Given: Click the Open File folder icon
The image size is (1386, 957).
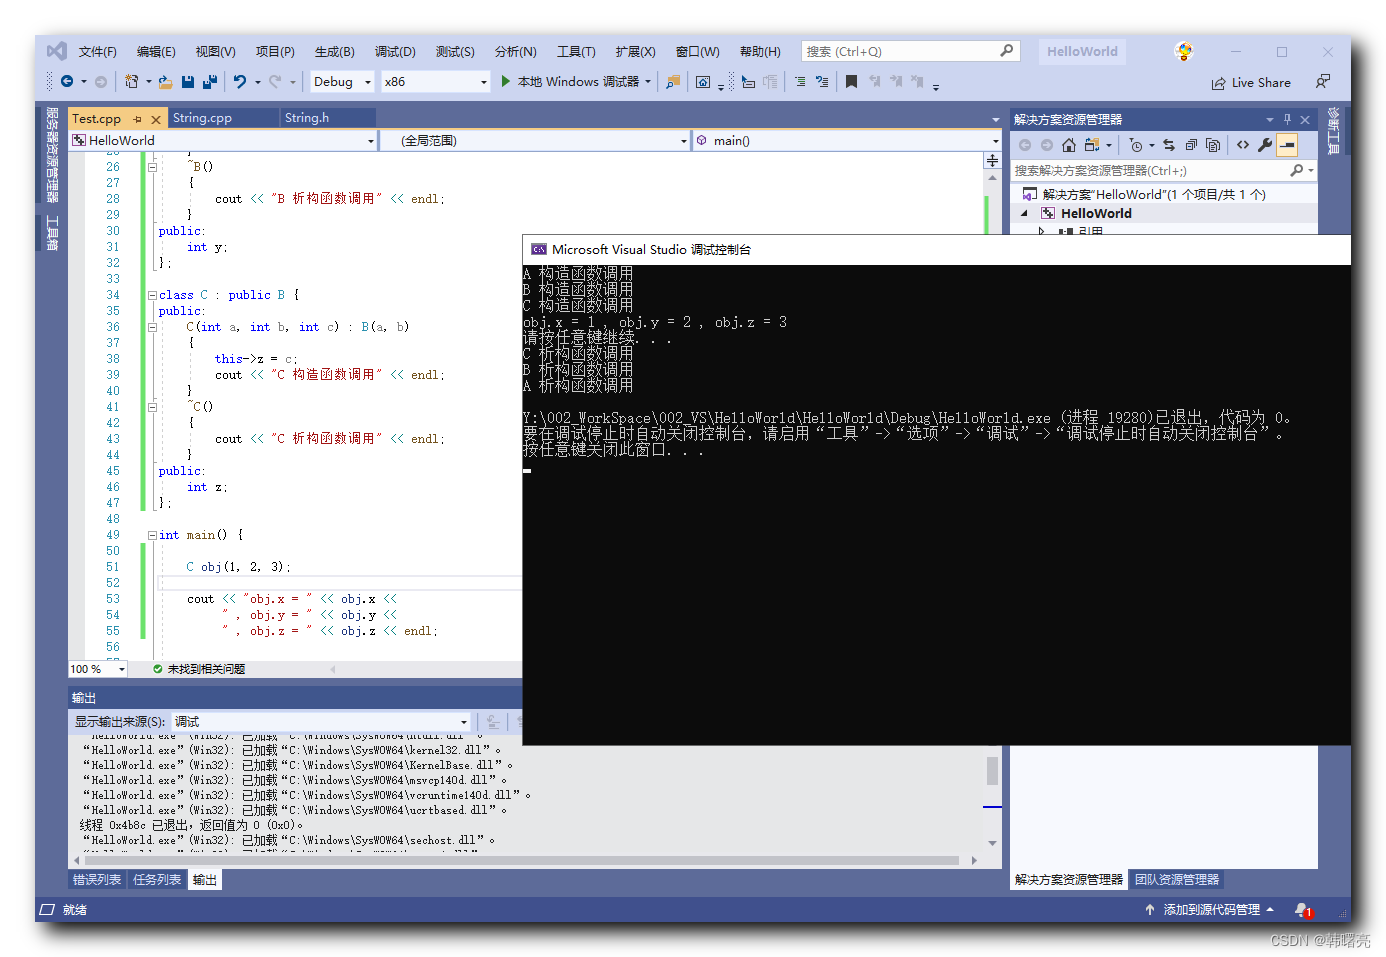Looking at the screenshot, I should (x=165, y=82).
